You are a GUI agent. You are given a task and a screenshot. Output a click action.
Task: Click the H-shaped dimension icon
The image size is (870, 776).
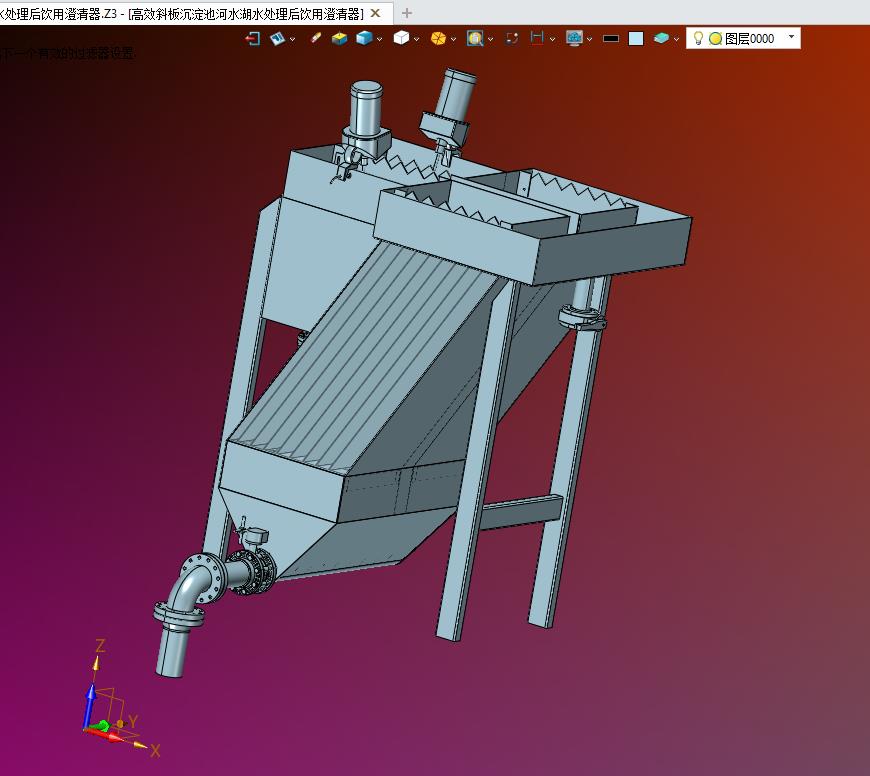coord(537,38)
